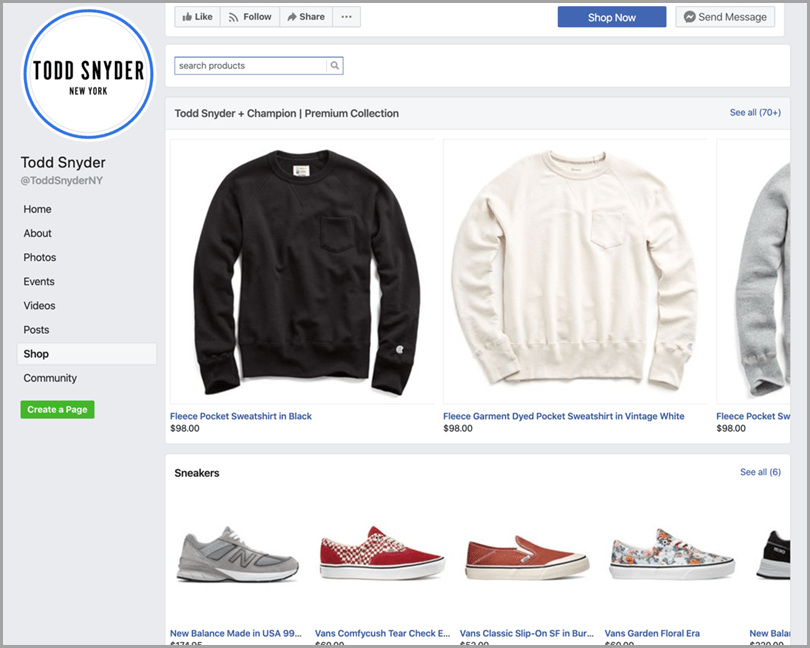Open the Videos section

click(39, 306)
